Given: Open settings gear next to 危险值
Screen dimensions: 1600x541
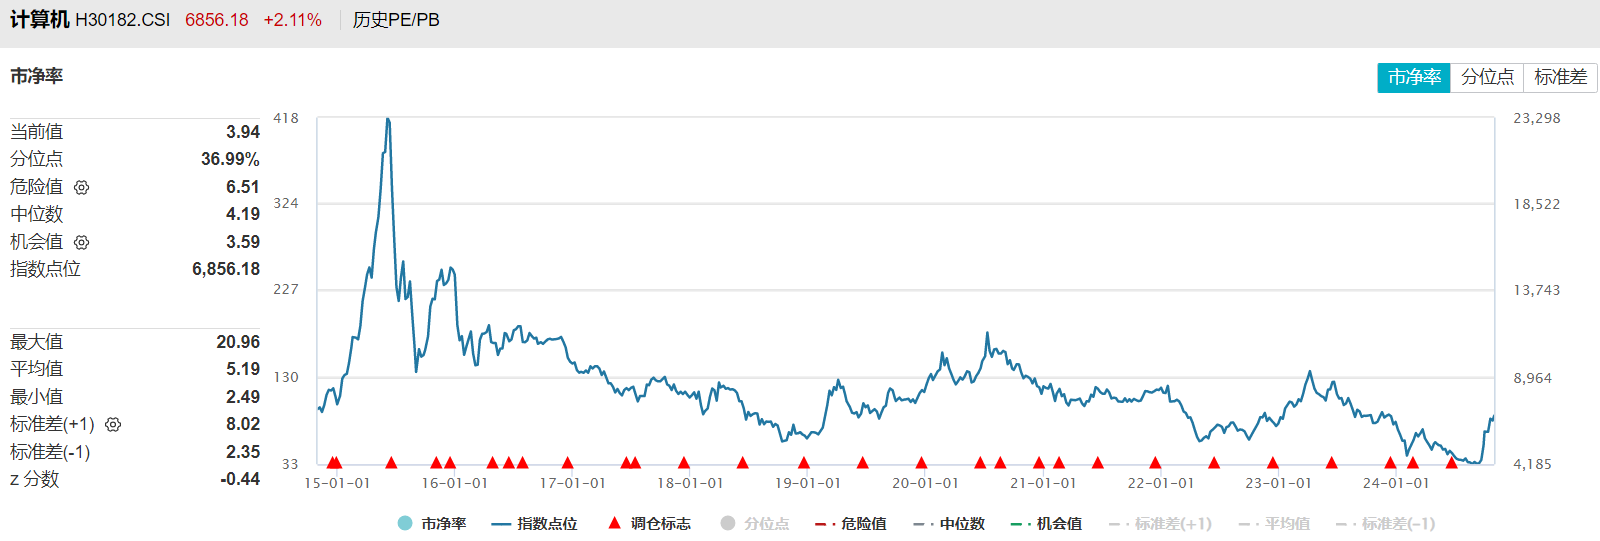Looking at the screenshot, I should [82, 187].
